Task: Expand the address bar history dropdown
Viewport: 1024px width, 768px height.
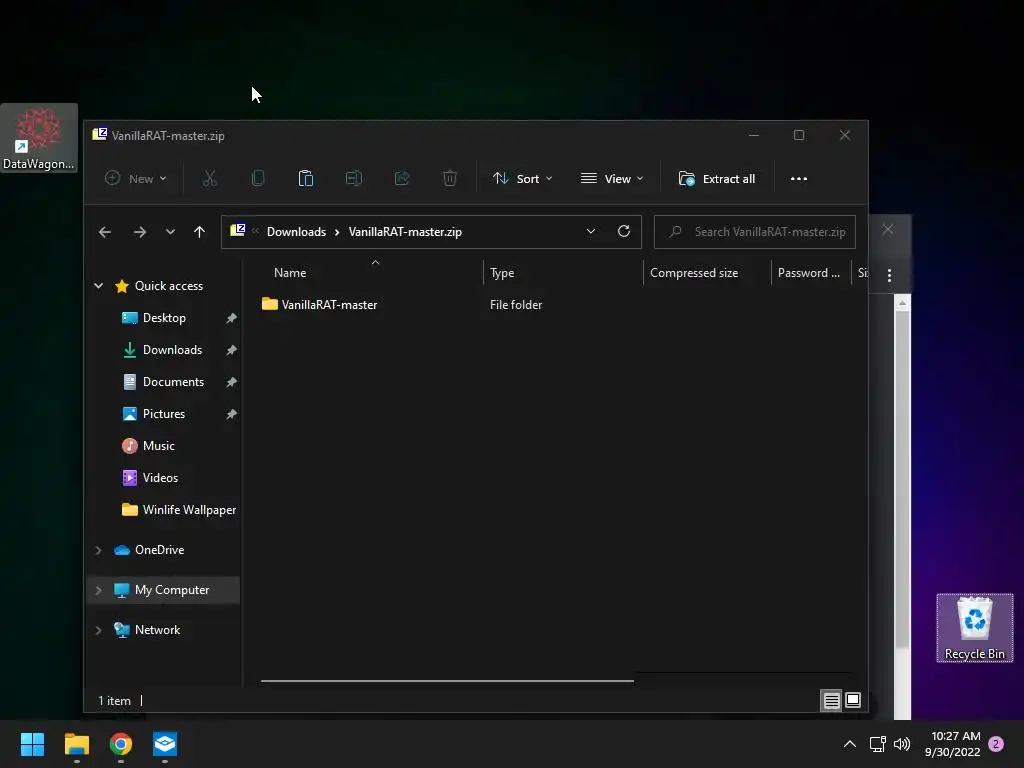Action: click(590, 231)
